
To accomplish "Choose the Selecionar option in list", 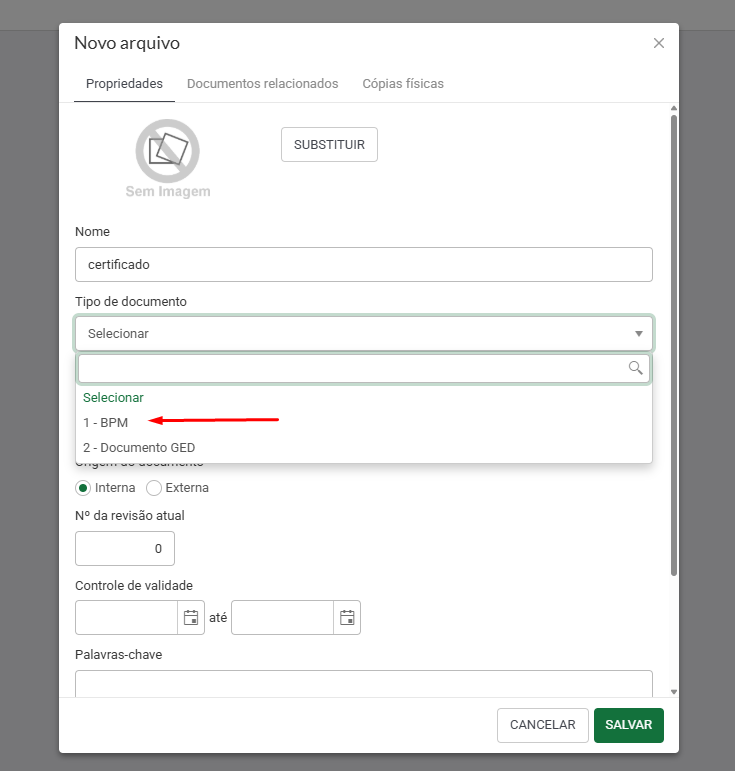I will [364, 397].
